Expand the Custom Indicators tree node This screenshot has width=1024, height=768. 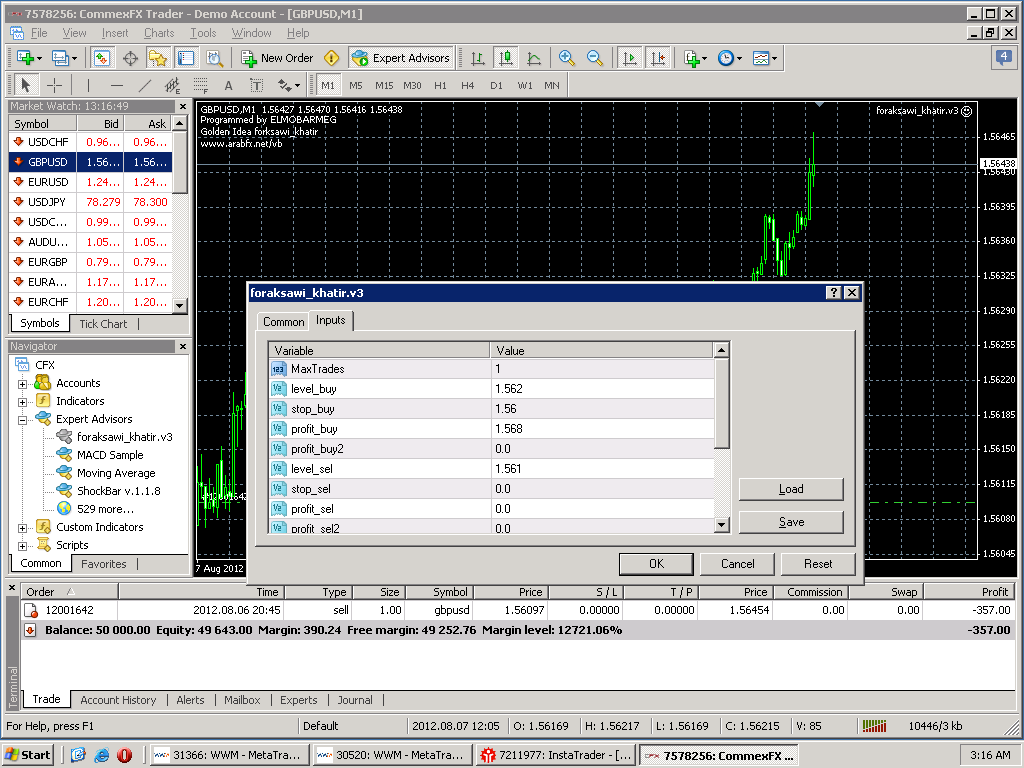[x=22, y=528]
